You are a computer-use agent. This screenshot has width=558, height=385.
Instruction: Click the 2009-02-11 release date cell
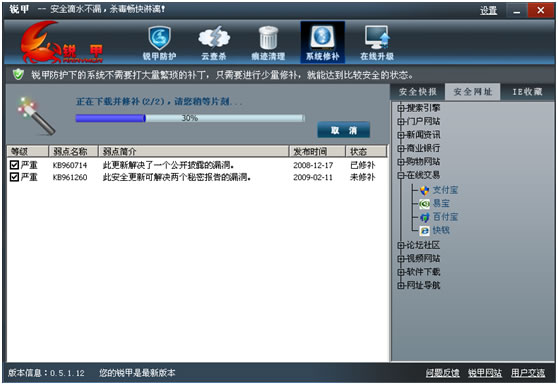[313, 177]
